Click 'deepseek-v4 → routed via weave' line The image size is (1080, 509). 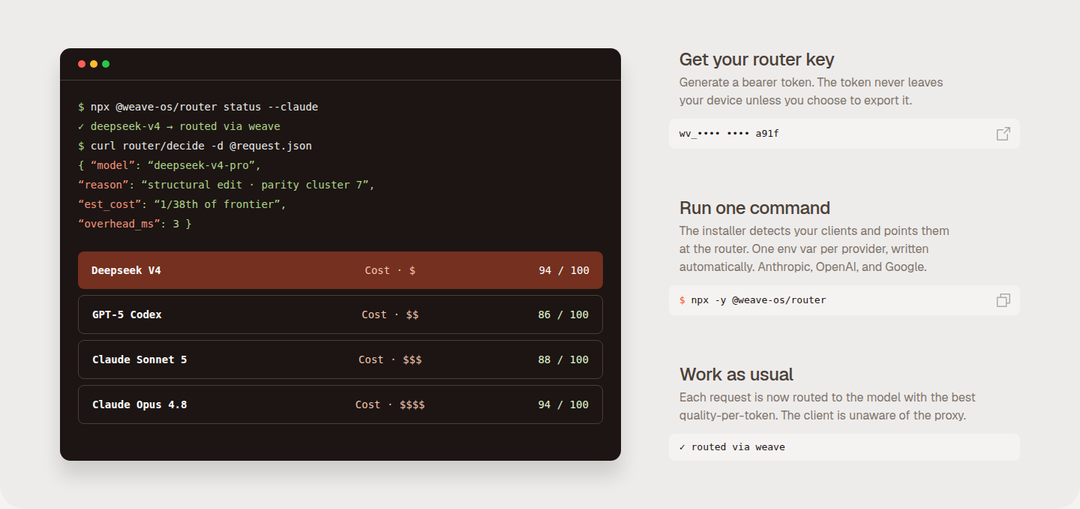coord(179,127)
